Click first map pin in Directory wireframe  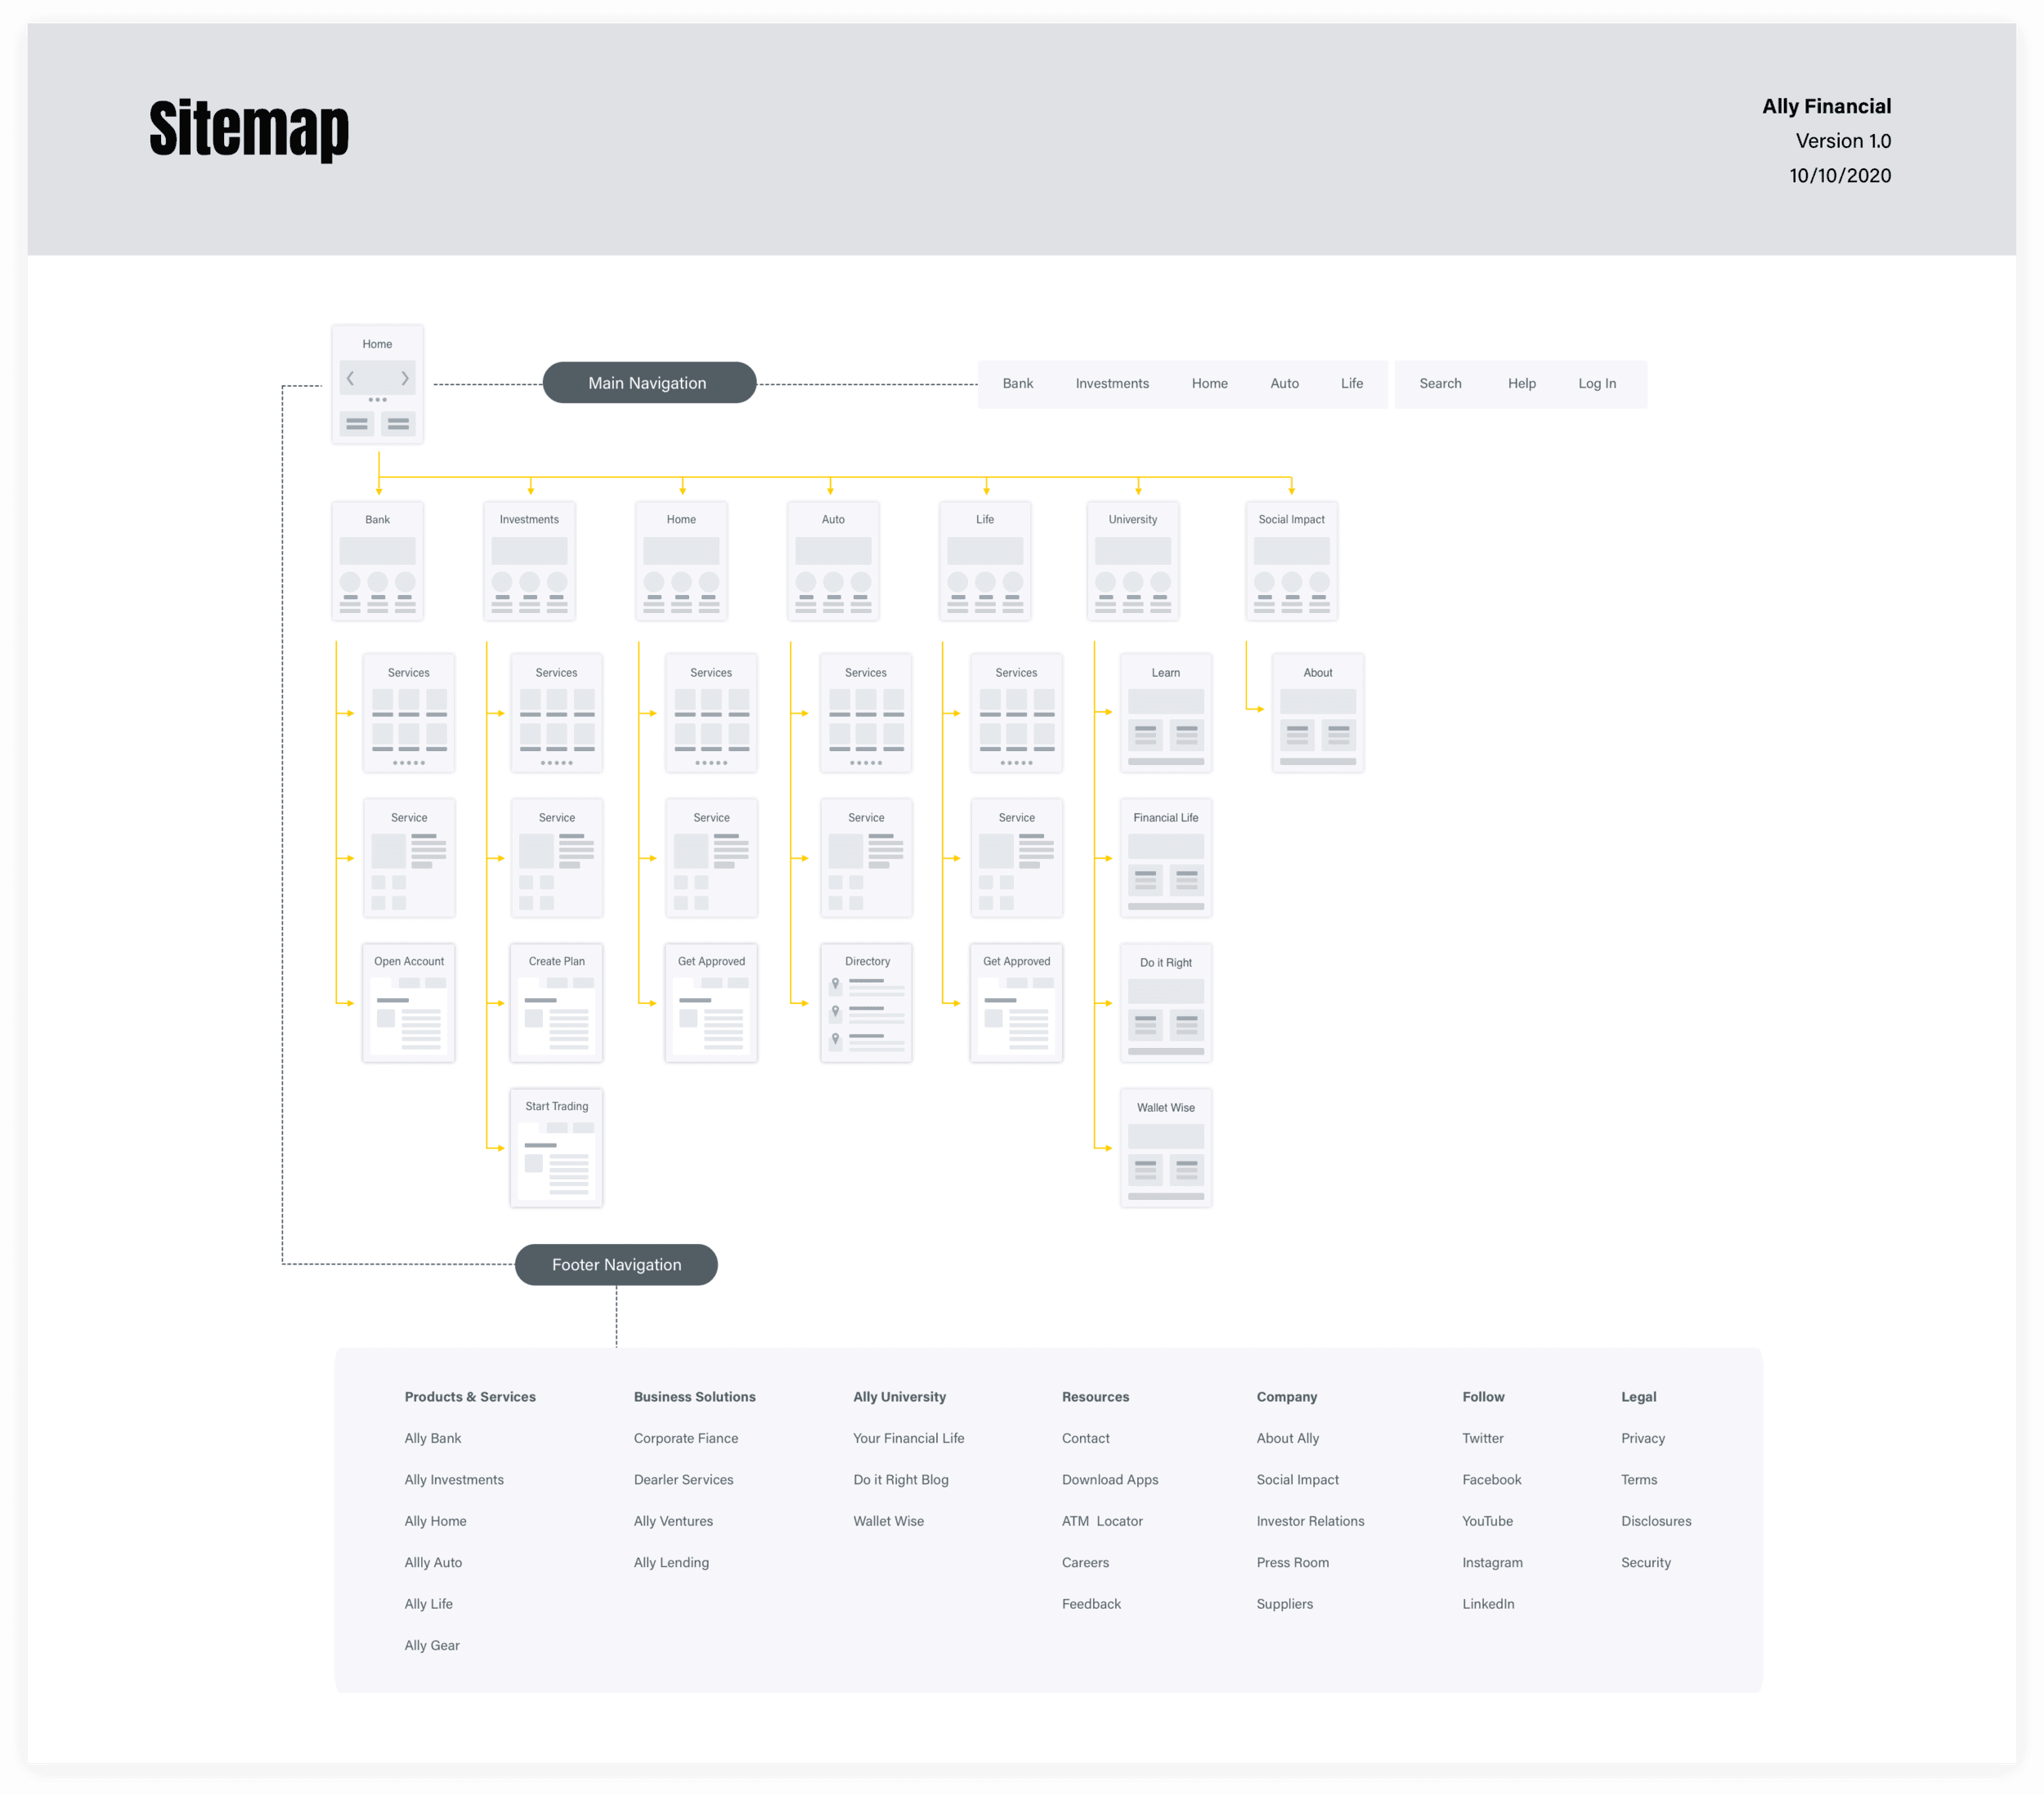tap(836, 985)
